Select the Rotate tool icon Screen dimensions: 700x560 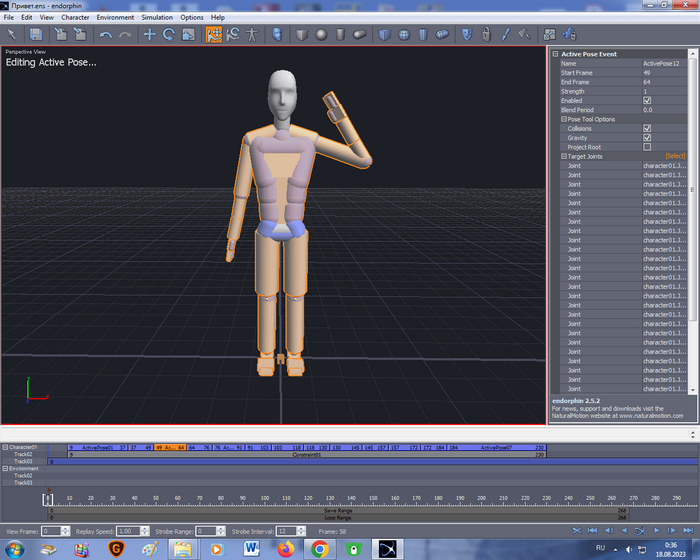pyautogui.click(x=169, y=34)
